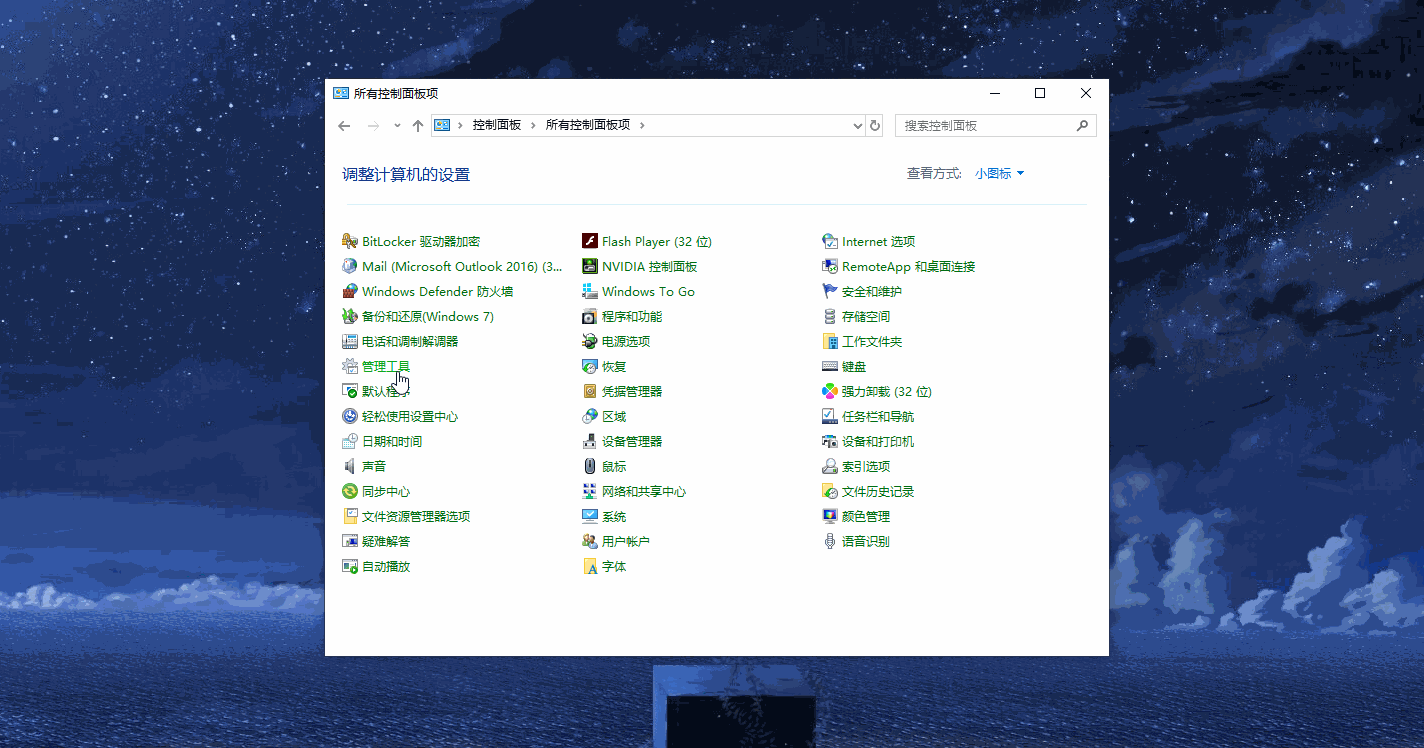
Task: Click the 文件历史记录 link
Action: tap(878, 491)
